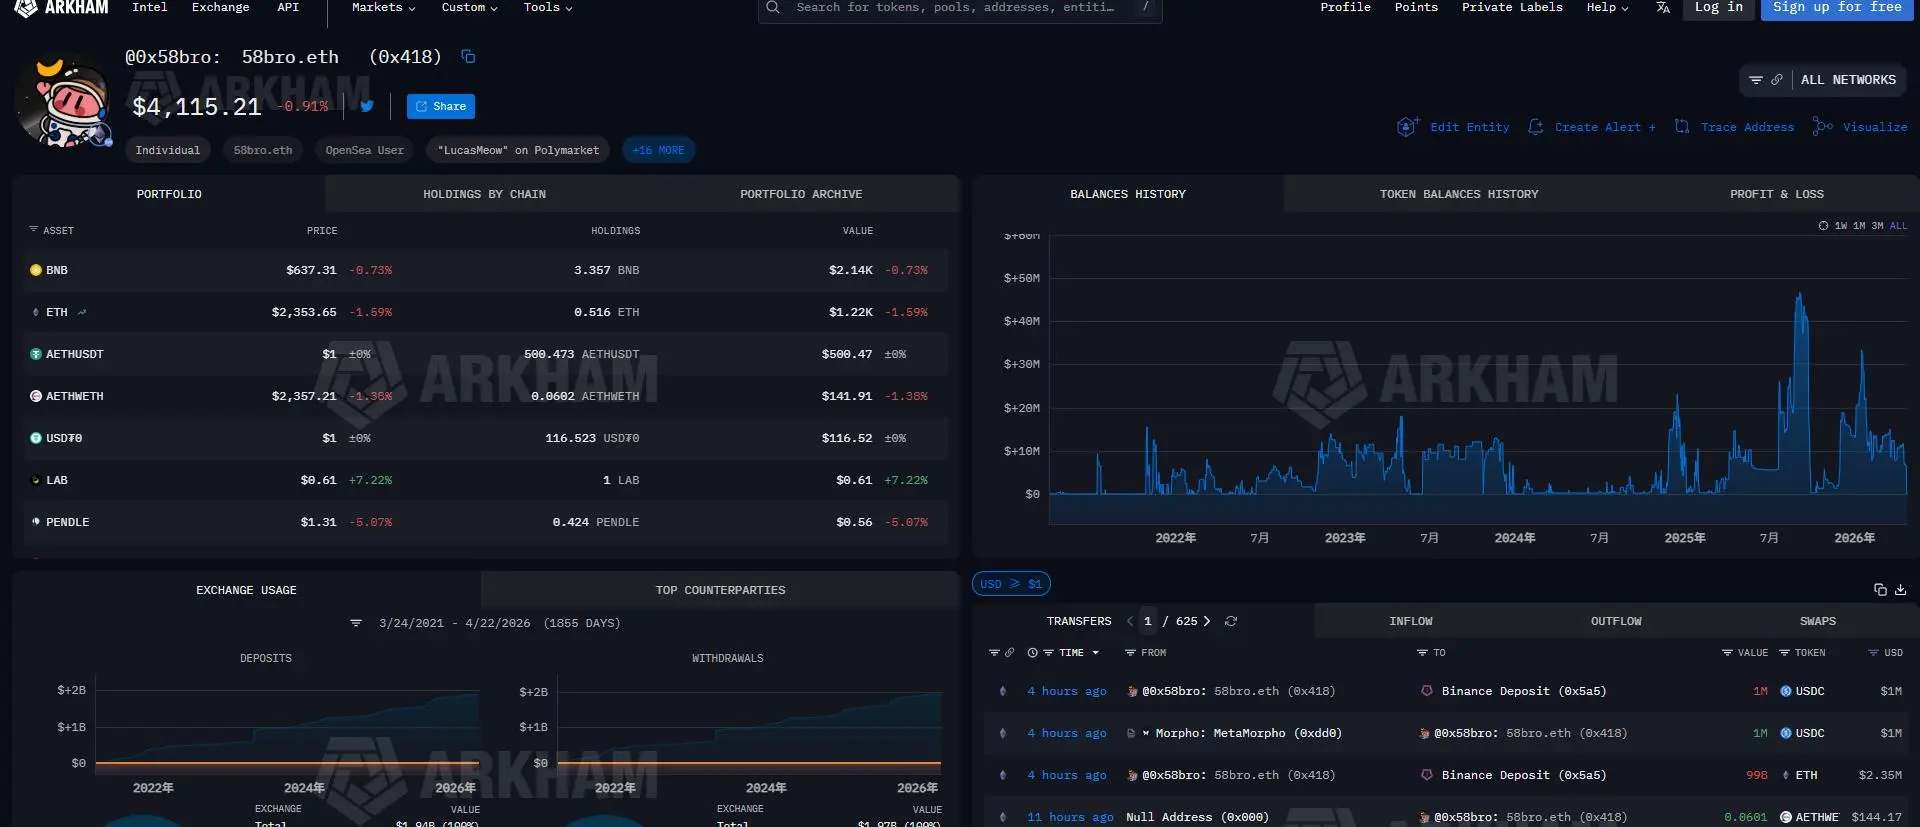This screenshot has width=1920, height=827.
Task: Click the transfers refresh icon
Action: click(1231, 621)
